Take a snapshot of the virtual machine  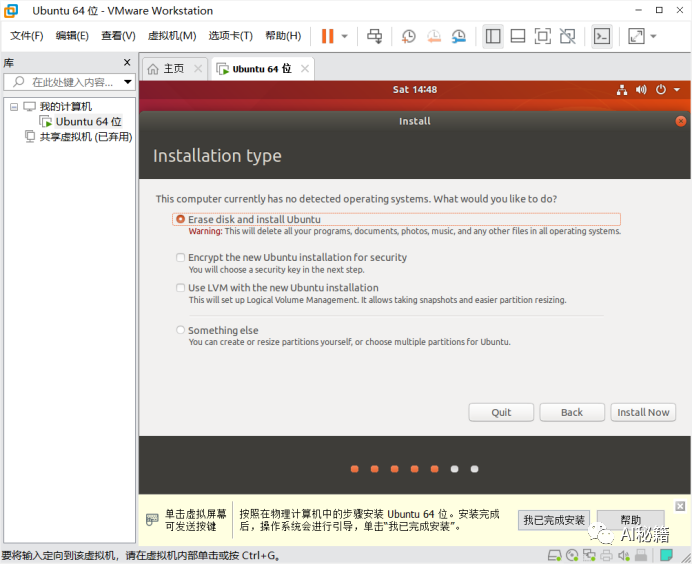coord(409,36)
